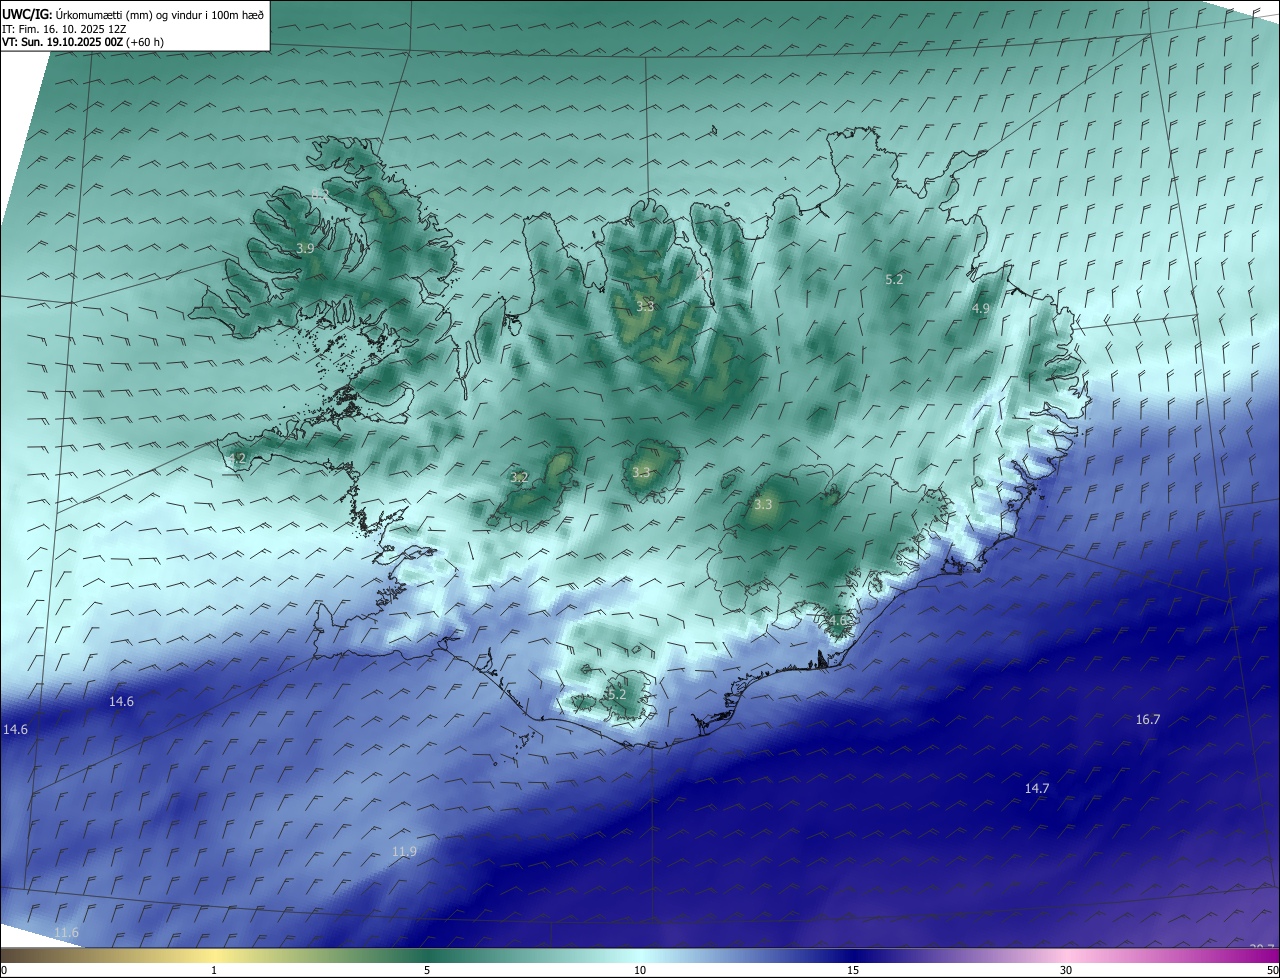Click the 30 tick on the color scale
The image size is (1280, 978).
(x=1066, y=970)
